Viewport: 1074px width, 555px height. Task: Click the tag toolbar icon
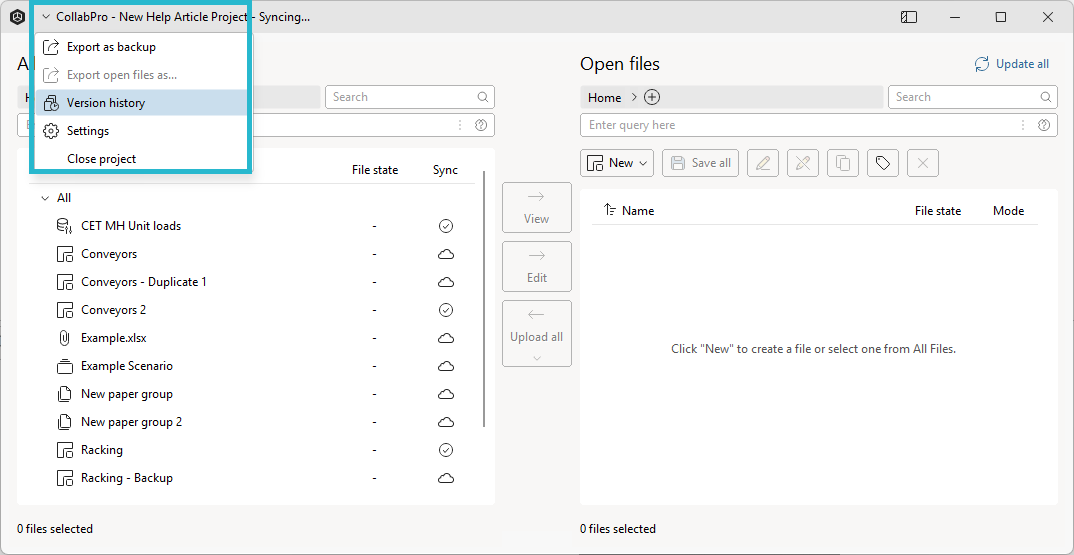click(x=883, y=163)
